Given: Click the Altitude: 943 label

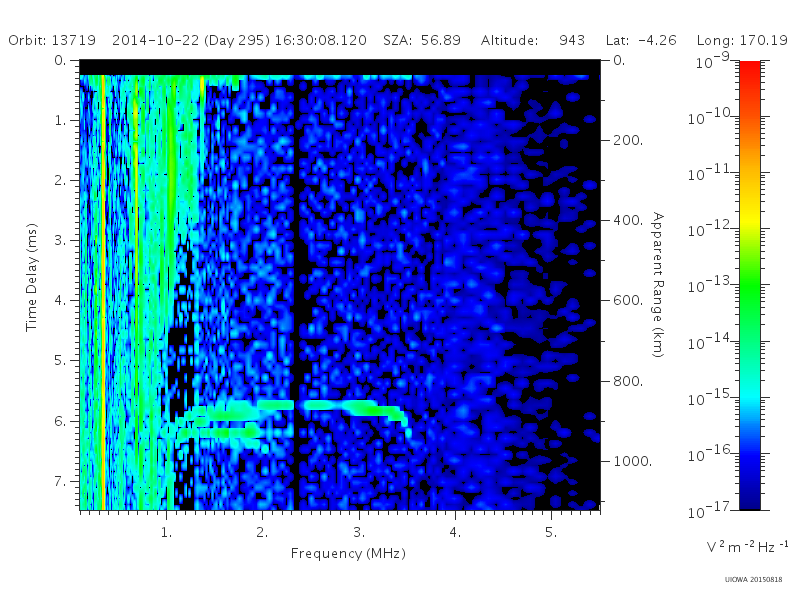Looking at the screenshot, I should (533, 40).
